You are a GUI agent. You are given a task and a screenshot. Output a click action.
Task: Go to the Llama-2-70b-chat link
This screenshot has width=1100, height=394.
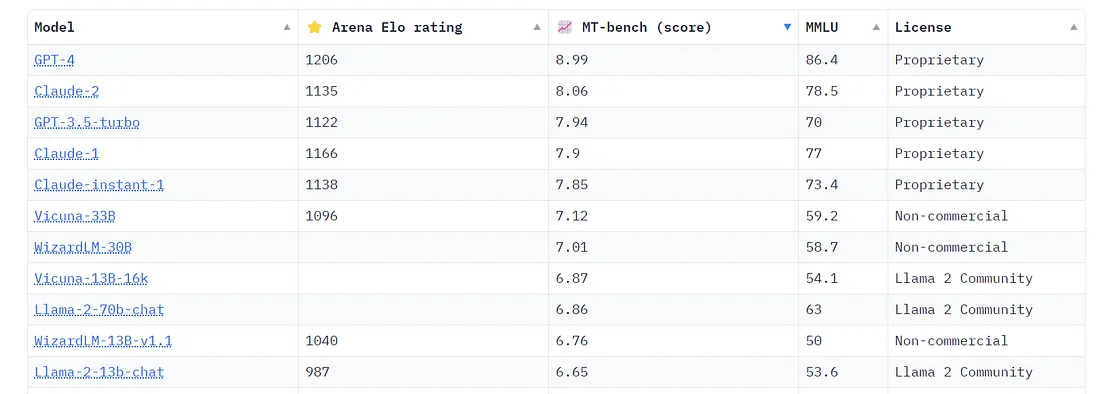click(99, 310)
